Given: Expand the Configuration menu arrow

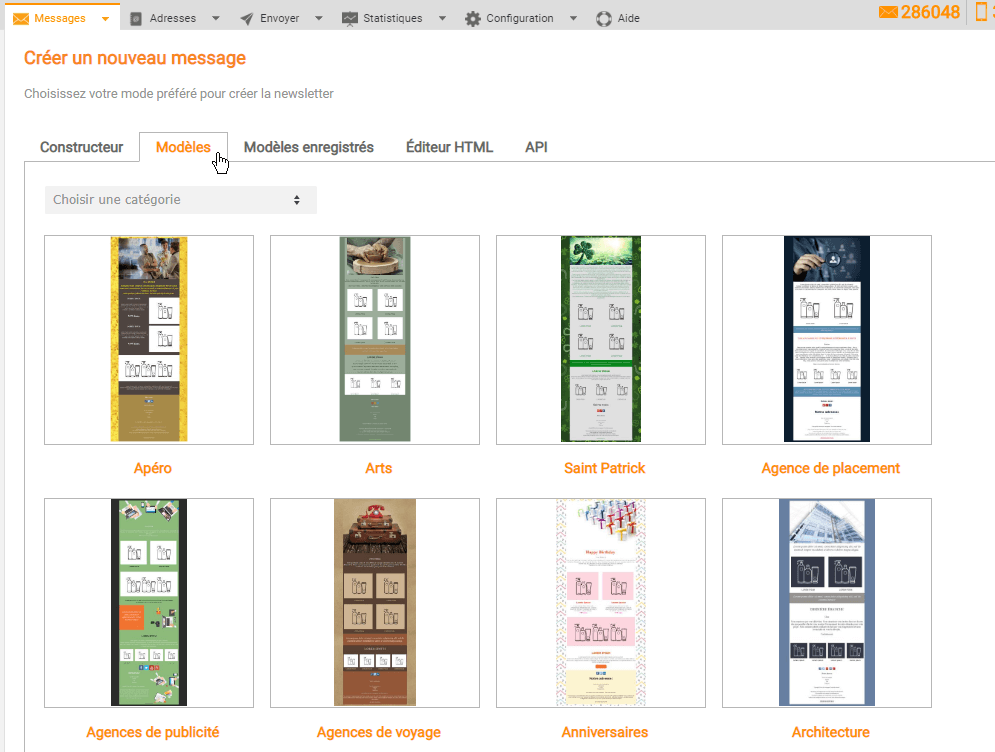Looking at the screenshot, I should [x=573, y=18].
